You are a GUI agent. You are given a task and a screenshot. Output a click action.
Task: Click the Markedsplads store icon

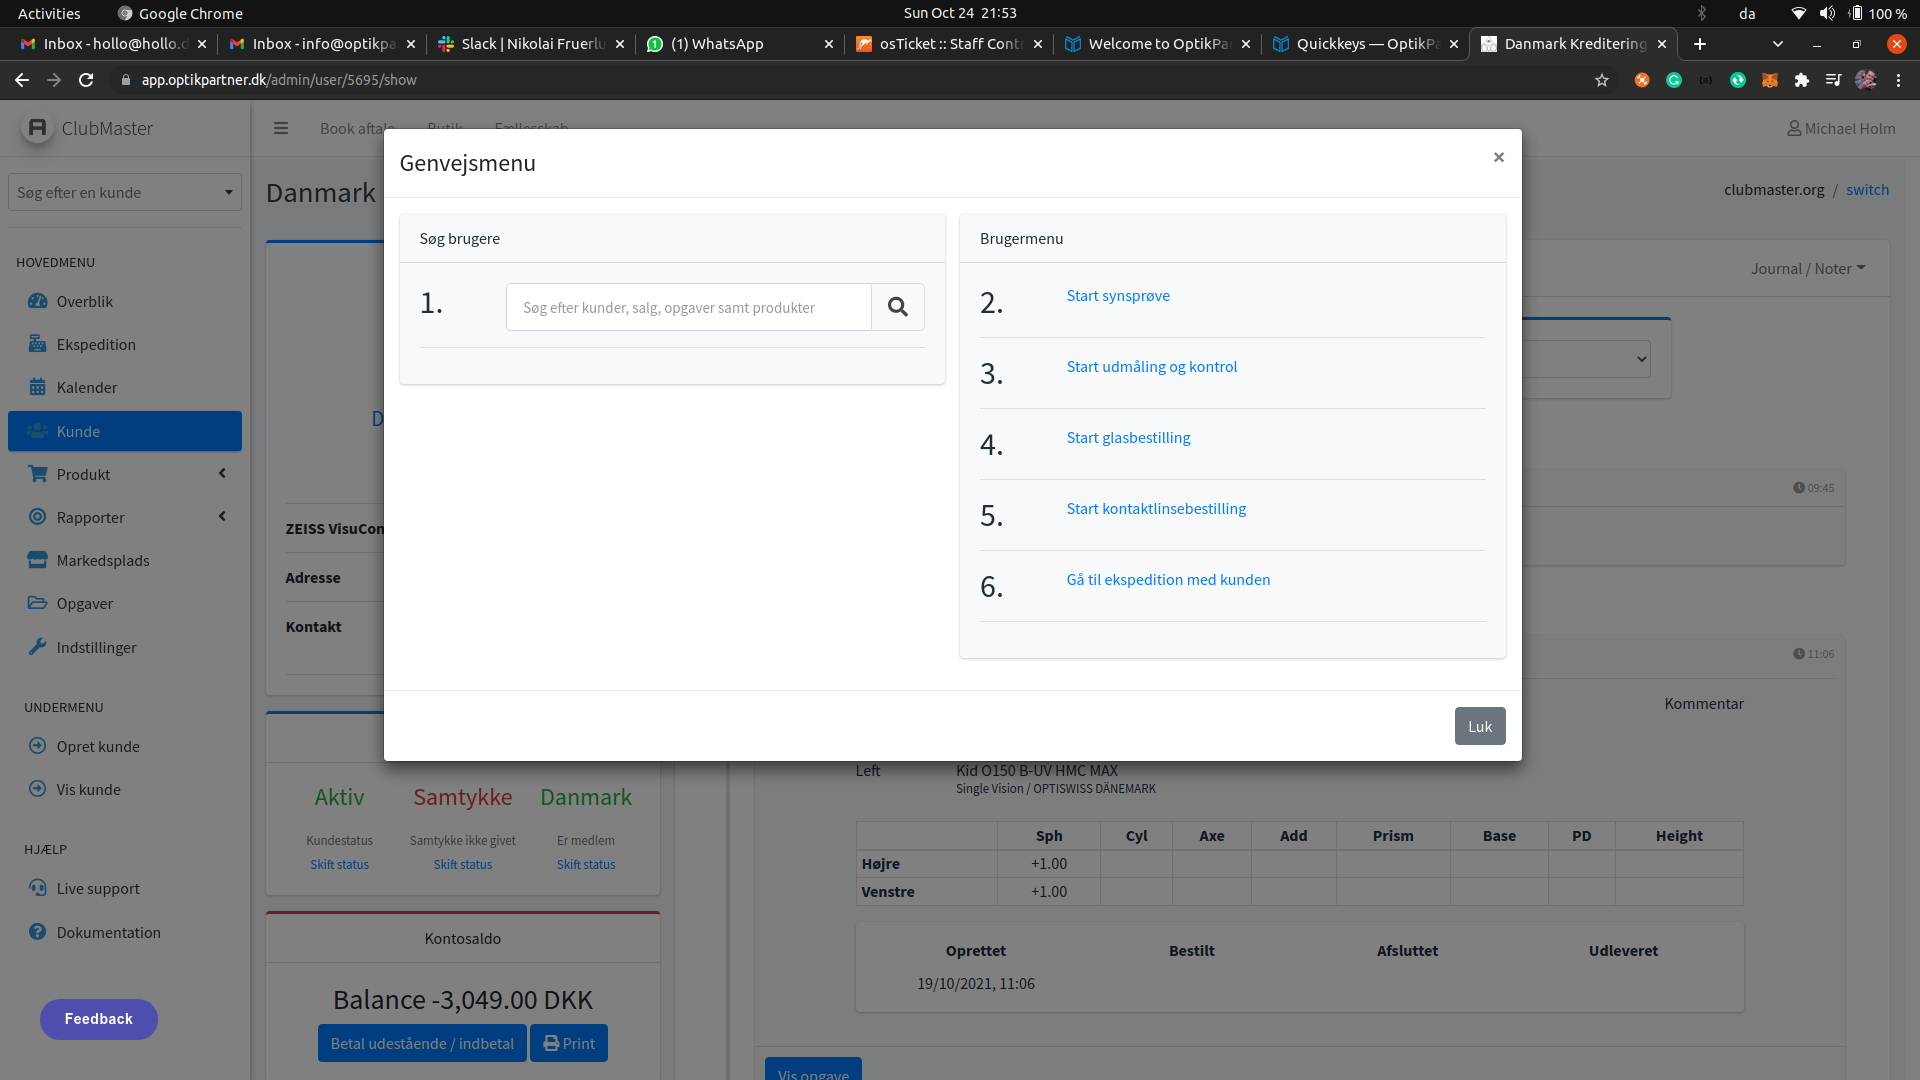pyautogui.click(x=38, y=560)
